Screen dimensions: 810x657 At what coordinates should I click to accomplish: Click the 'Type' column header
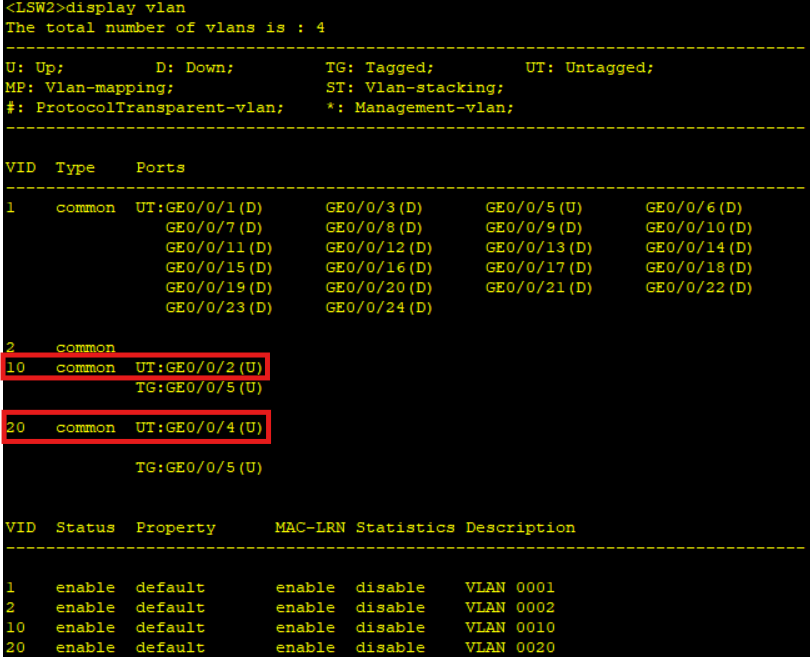click(75, 168)
